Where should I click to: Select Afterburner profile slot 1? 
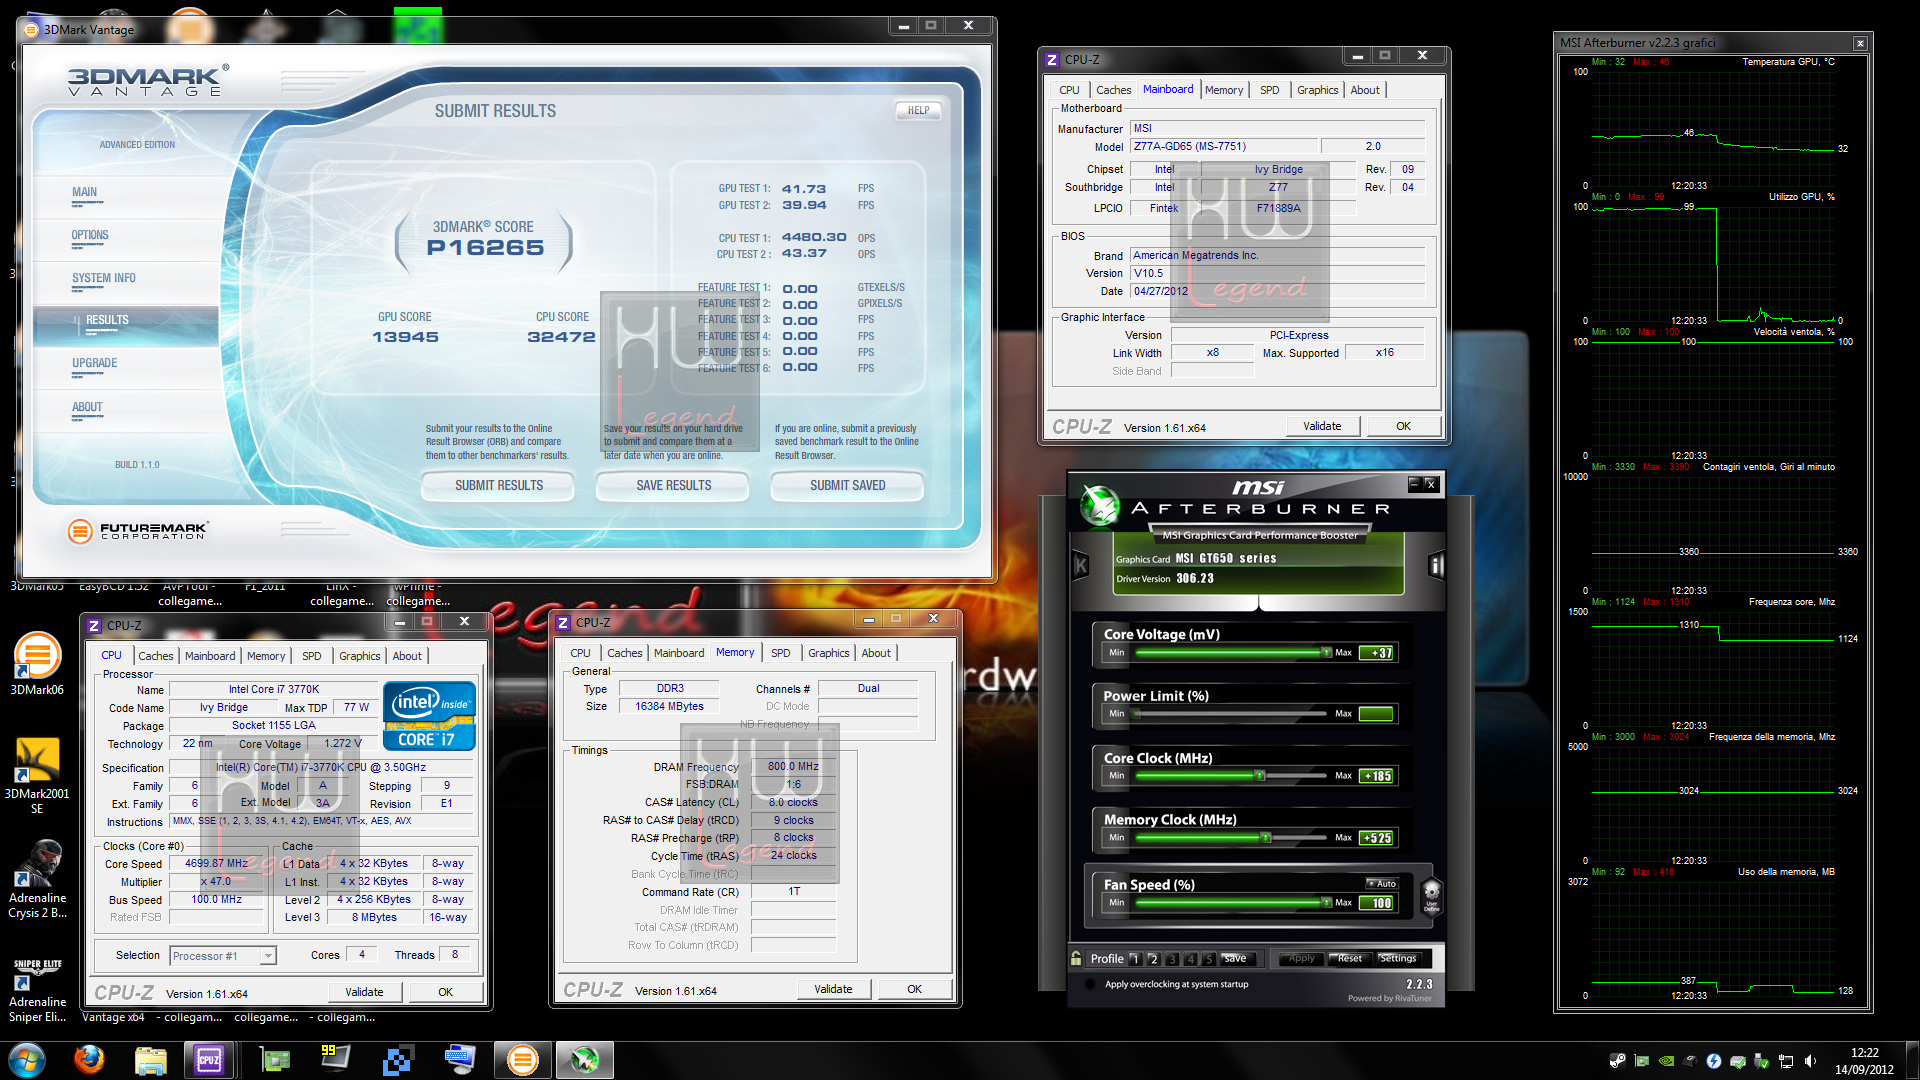pyautogui.click(x=1135, y=958)
